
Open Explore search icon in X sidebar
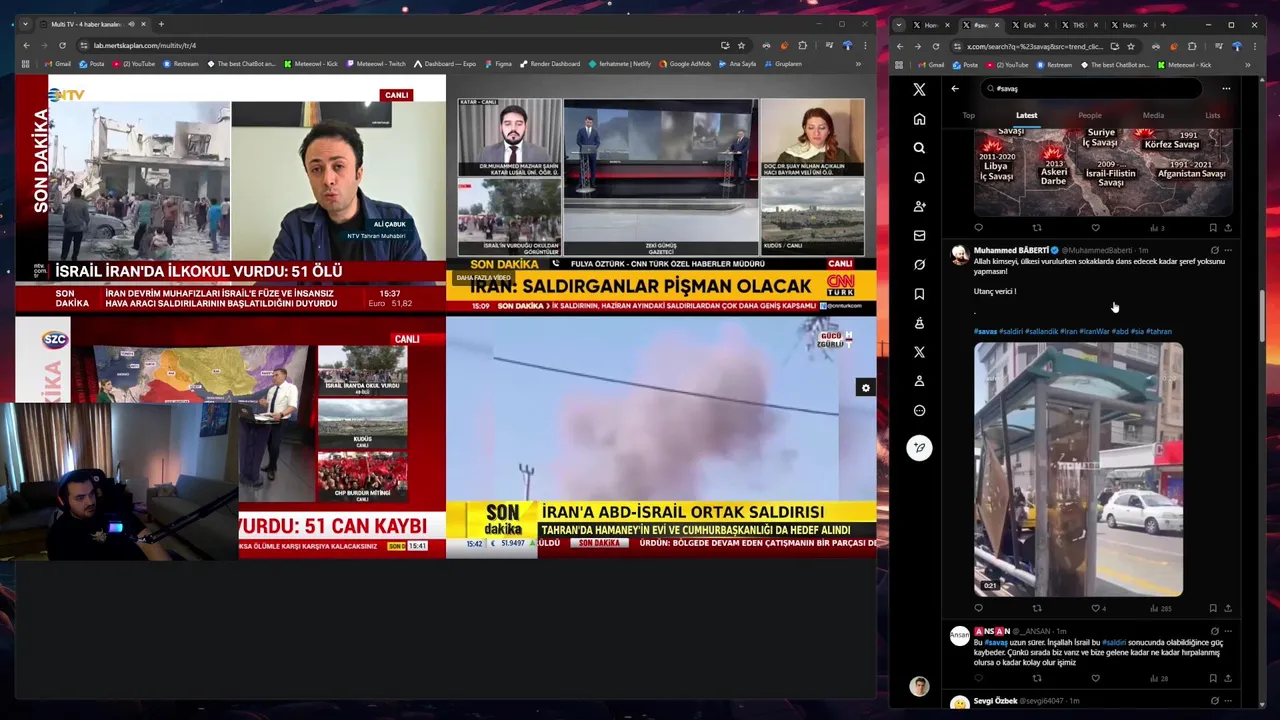coord(919,148)
